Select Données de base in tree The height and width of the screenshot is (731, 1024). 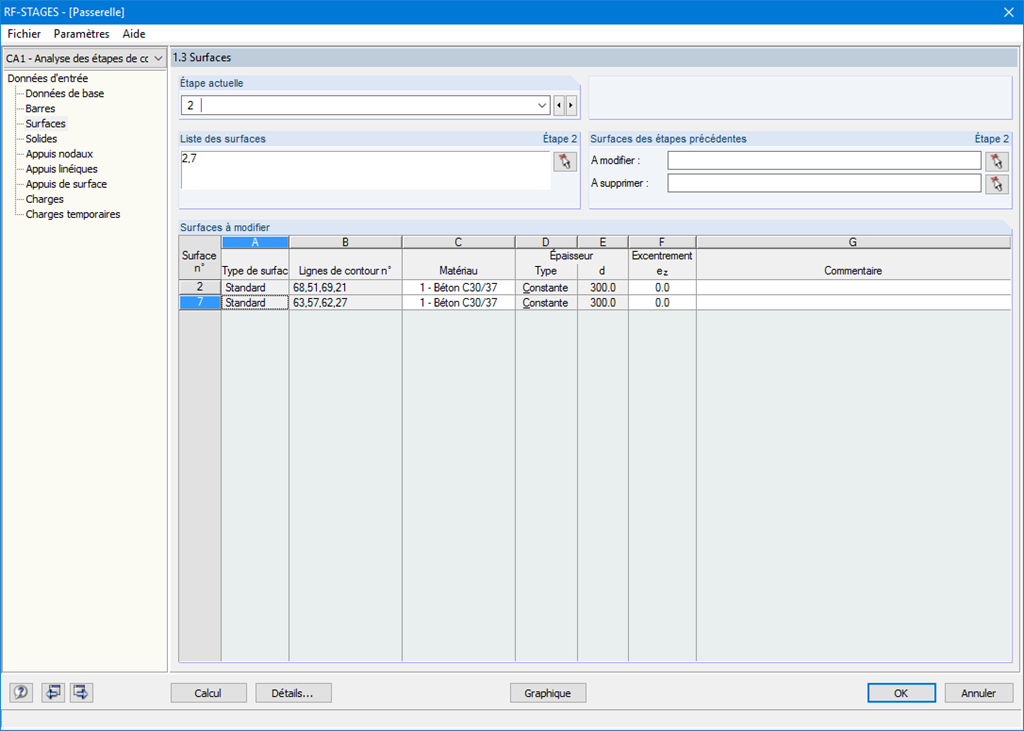[65, 93]
